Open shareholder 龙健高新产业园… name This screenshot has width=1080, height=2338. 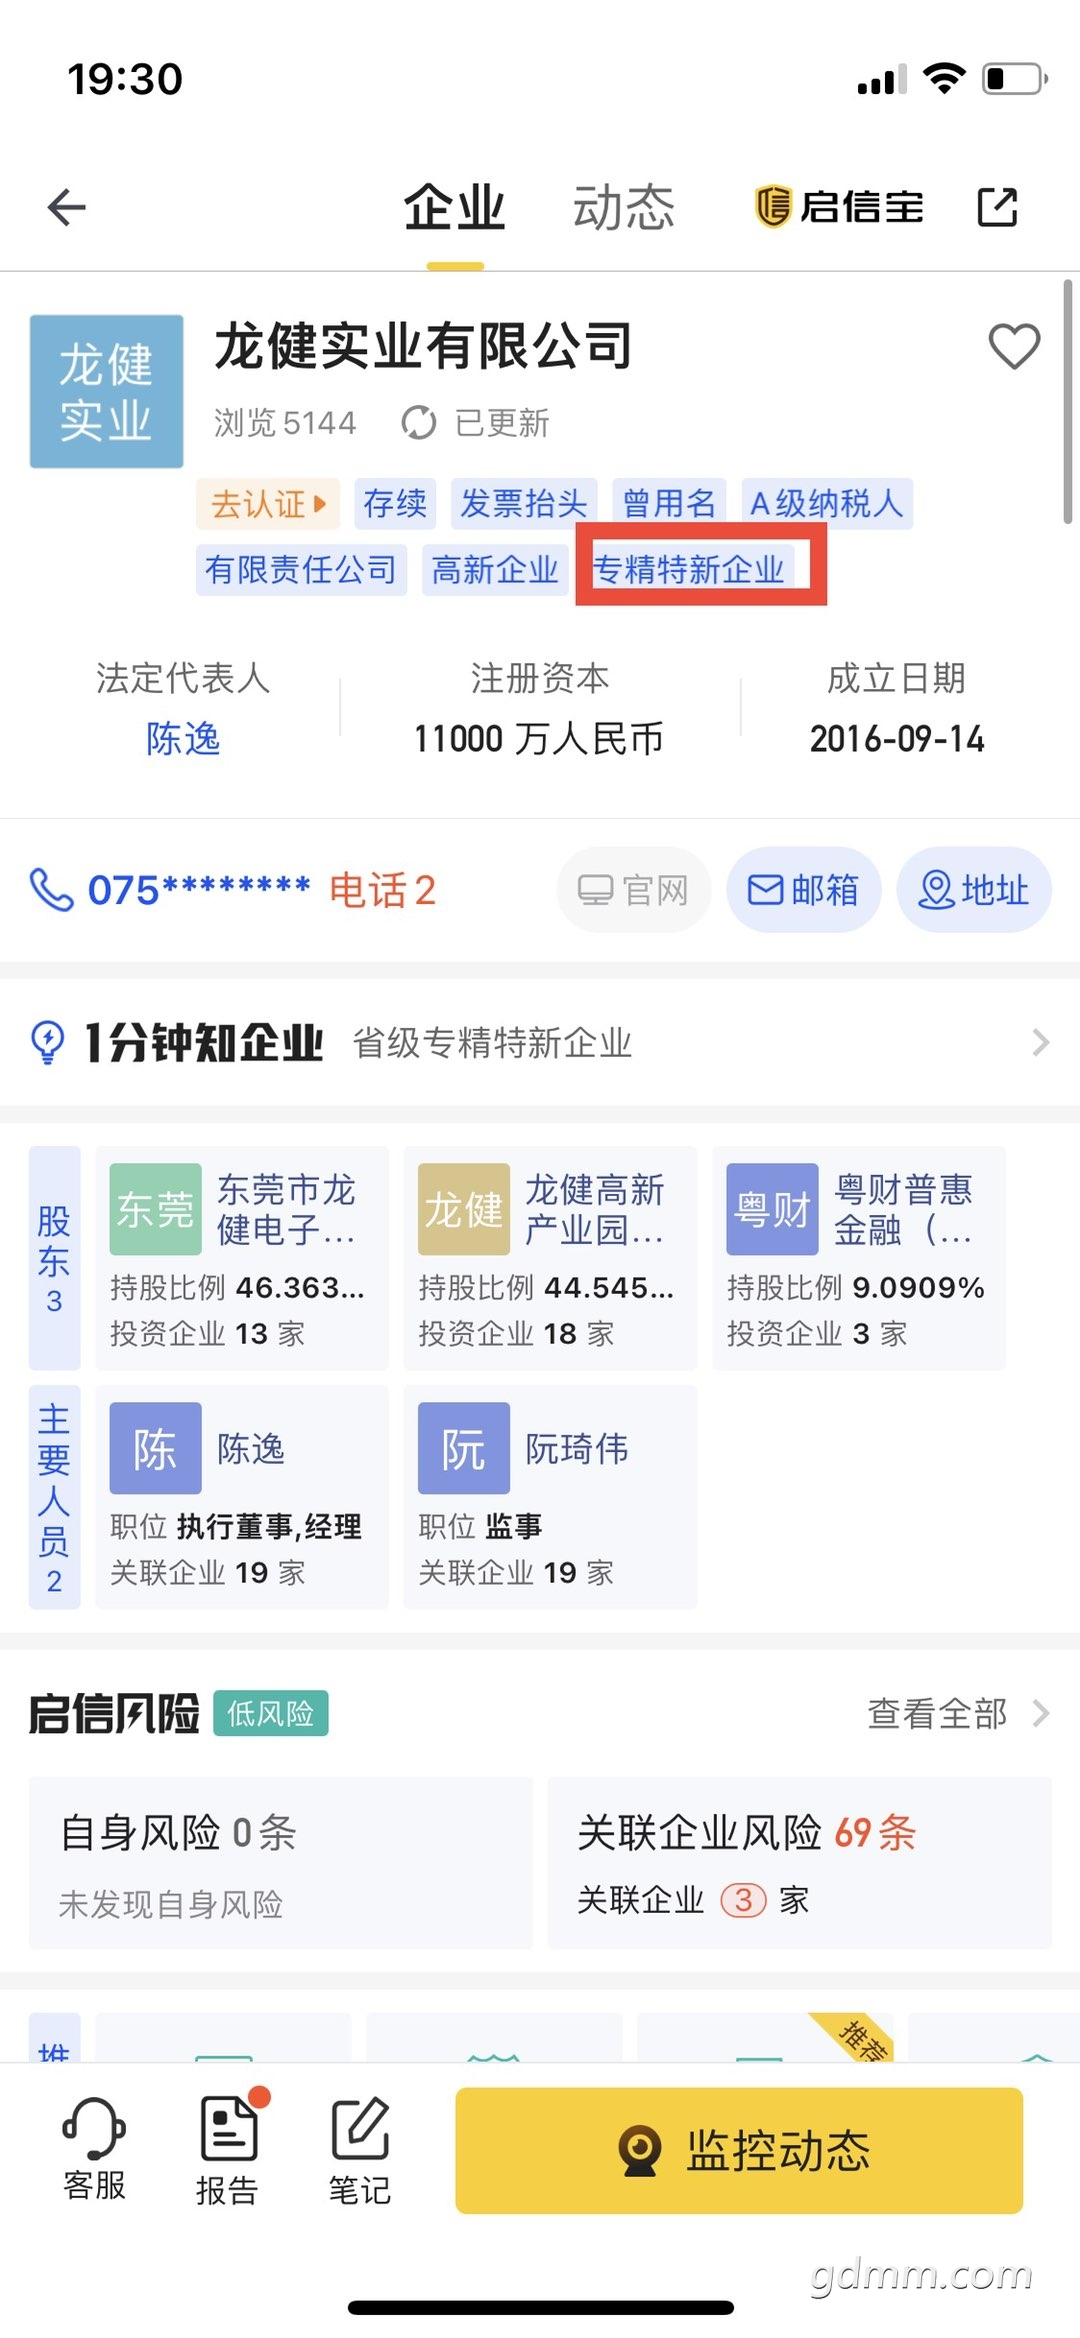[x=596, y=1209]
